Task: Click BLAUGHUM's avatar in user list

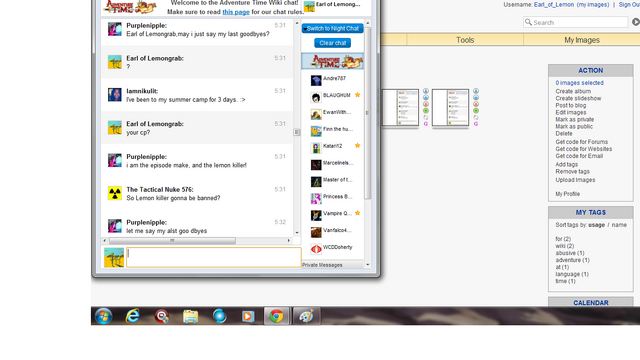Action: click(x=316, y=98)
